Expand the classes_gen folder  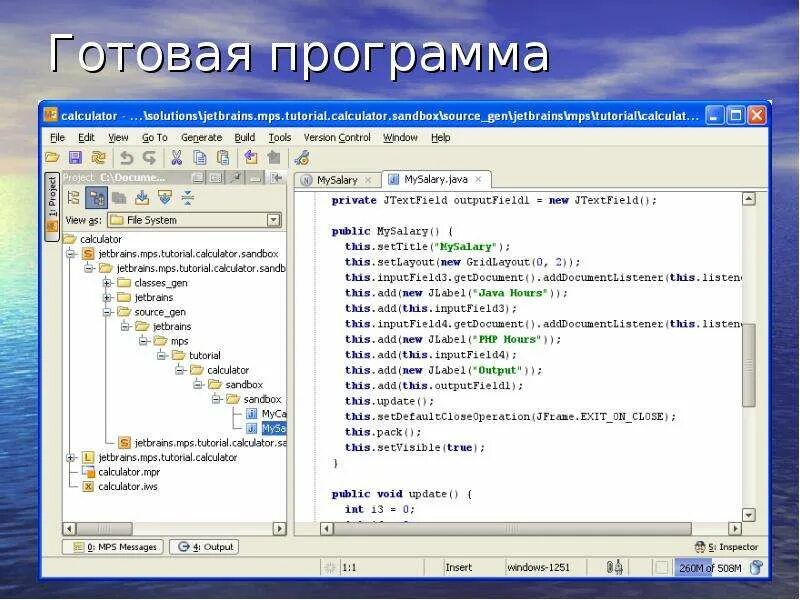pyautogui.click(x=107, y=283)
